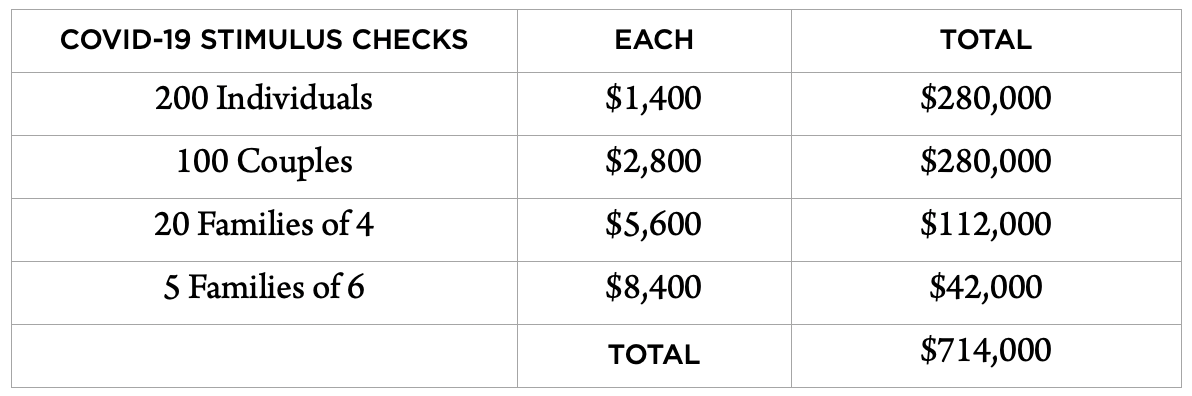Select the 5 Families of 6 cell
This screenshot has width=1192, height=396.
[265, 293]
